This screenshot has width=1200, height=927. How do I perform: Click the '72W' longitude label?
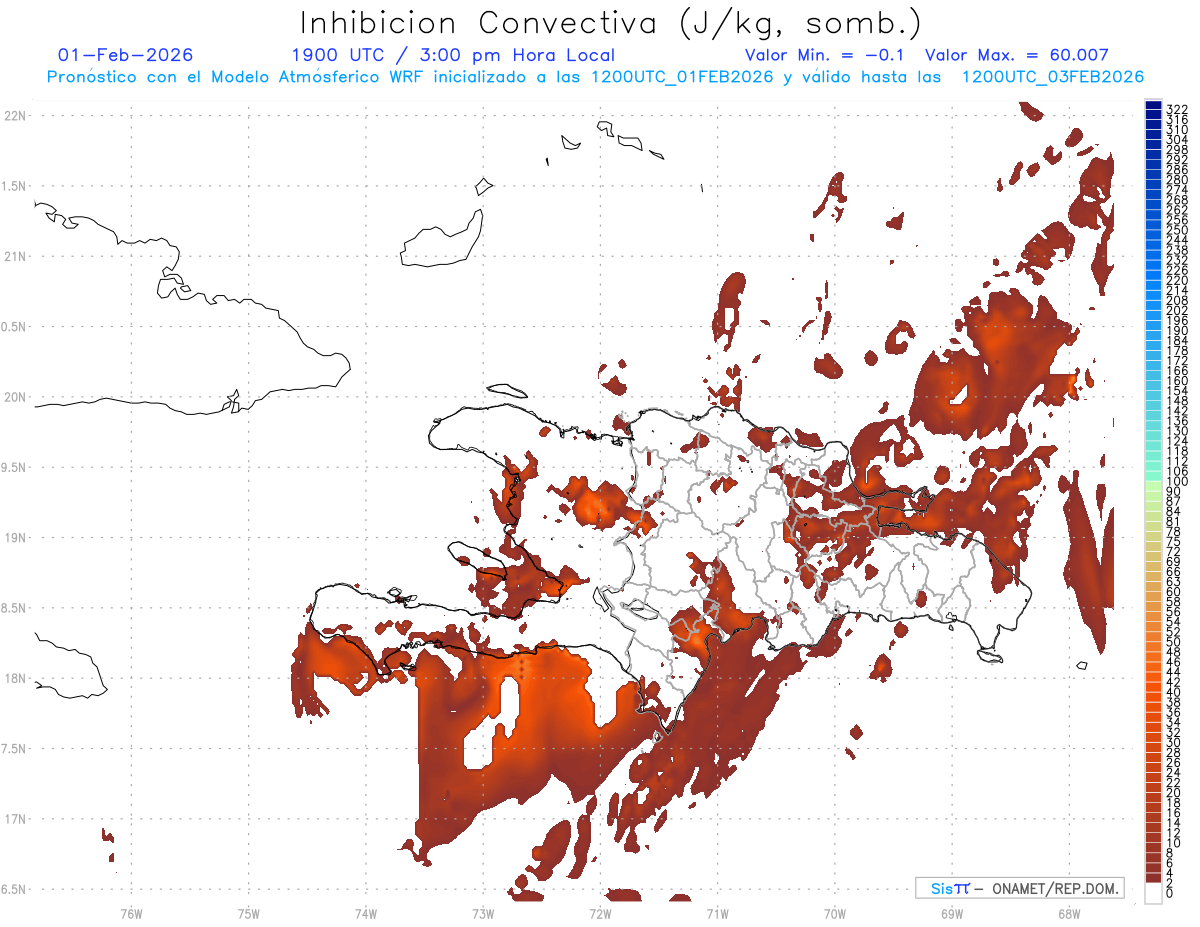tap(600, 913)
